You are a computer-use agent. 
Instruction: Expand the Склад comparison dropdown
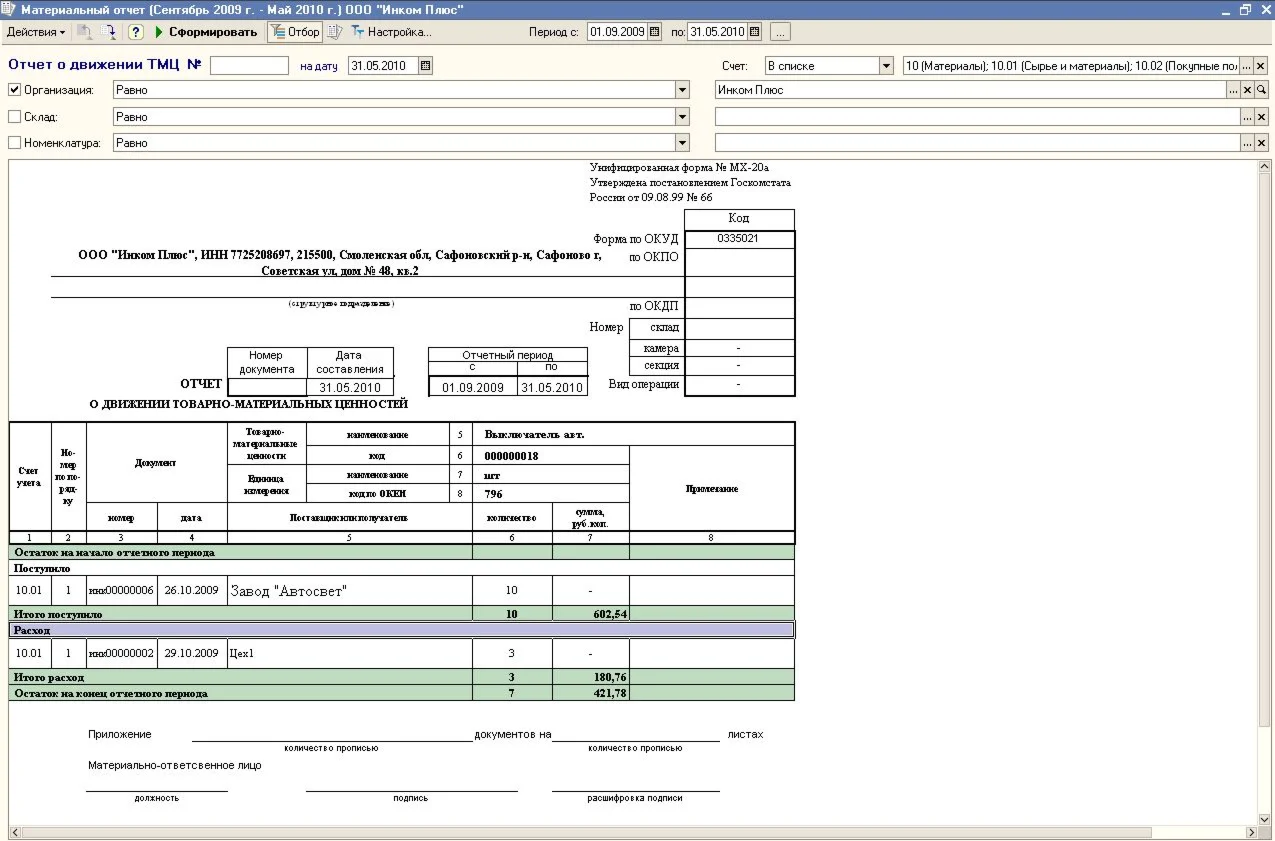(x=682, y=117)
